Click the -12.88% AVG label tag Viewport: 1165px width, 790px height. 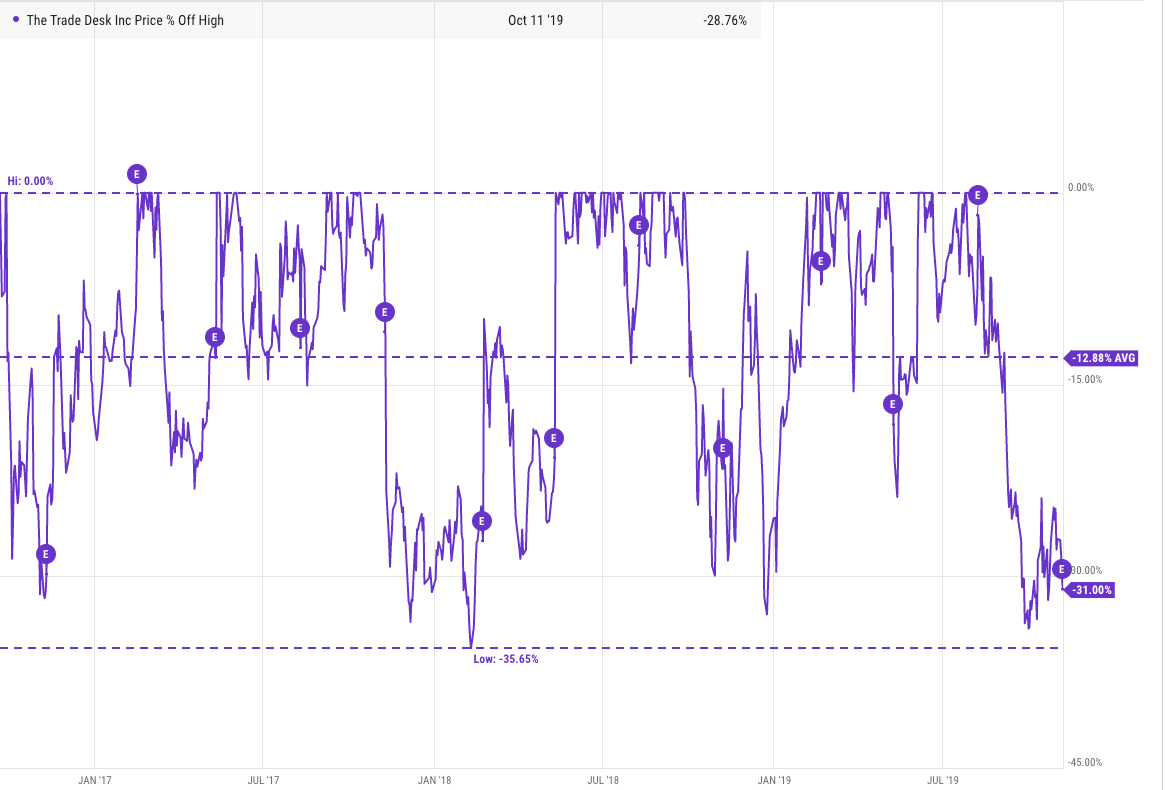point(1103,358)
